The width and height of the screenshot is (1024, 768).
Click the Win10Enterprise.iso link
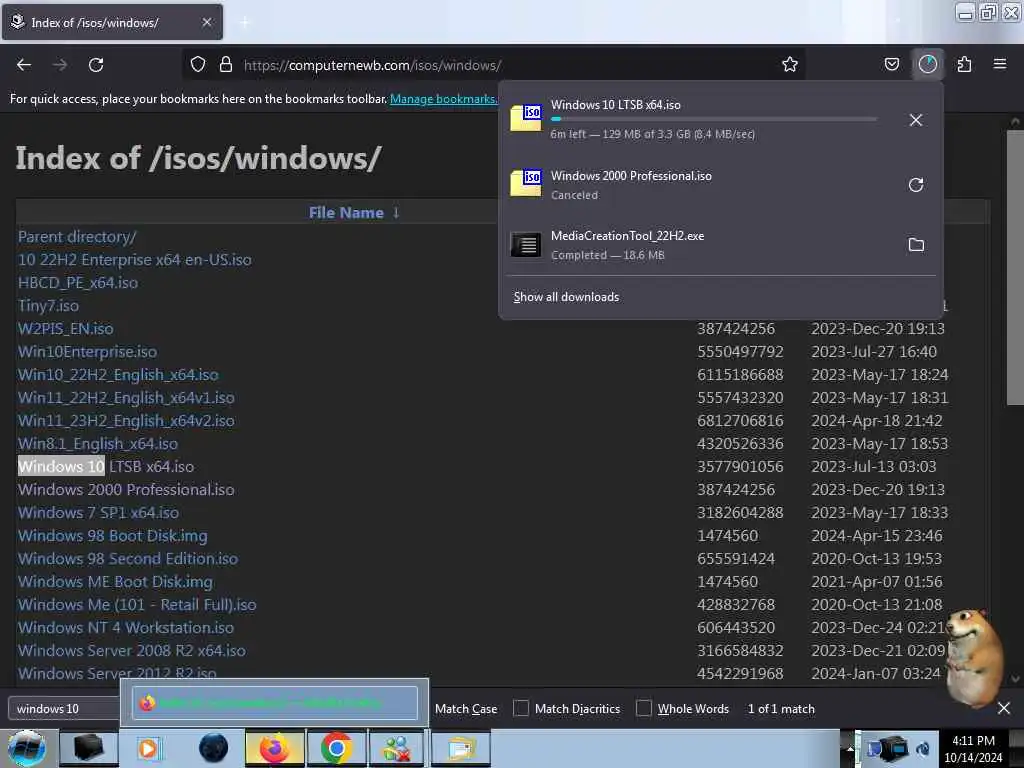pyautogui.click(x=88, y=351)
